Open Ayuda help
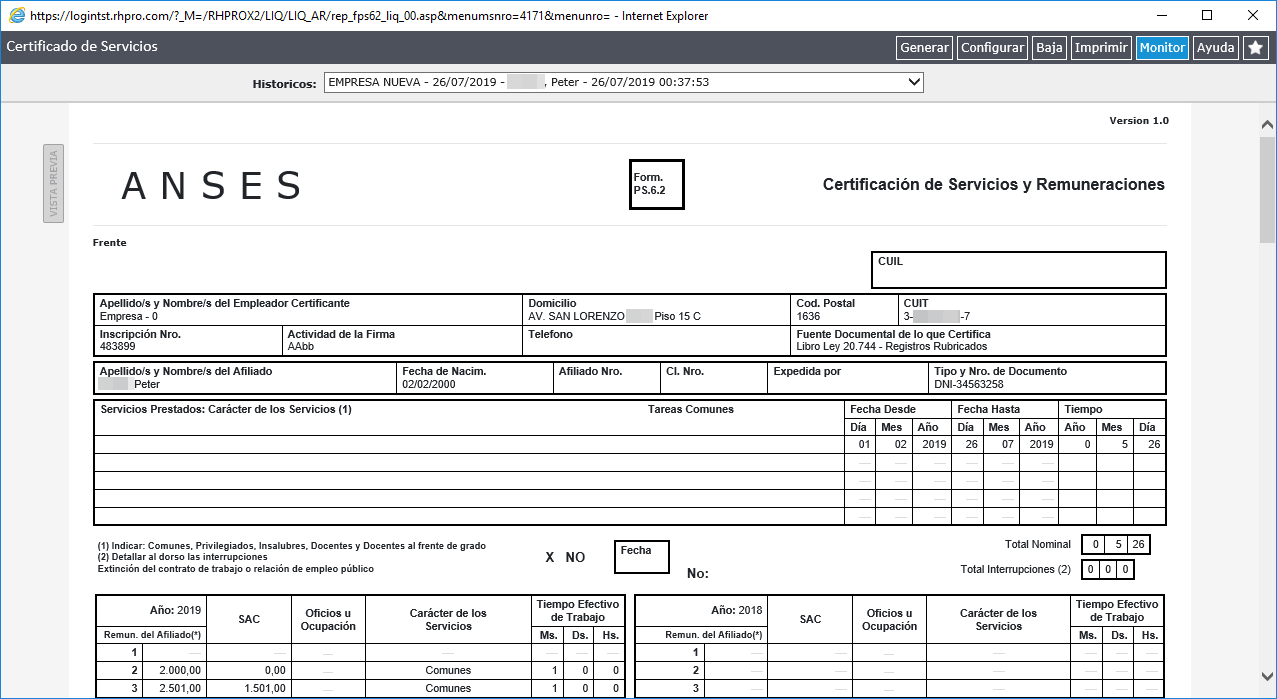1277x699 pixels. (1216, 47)
